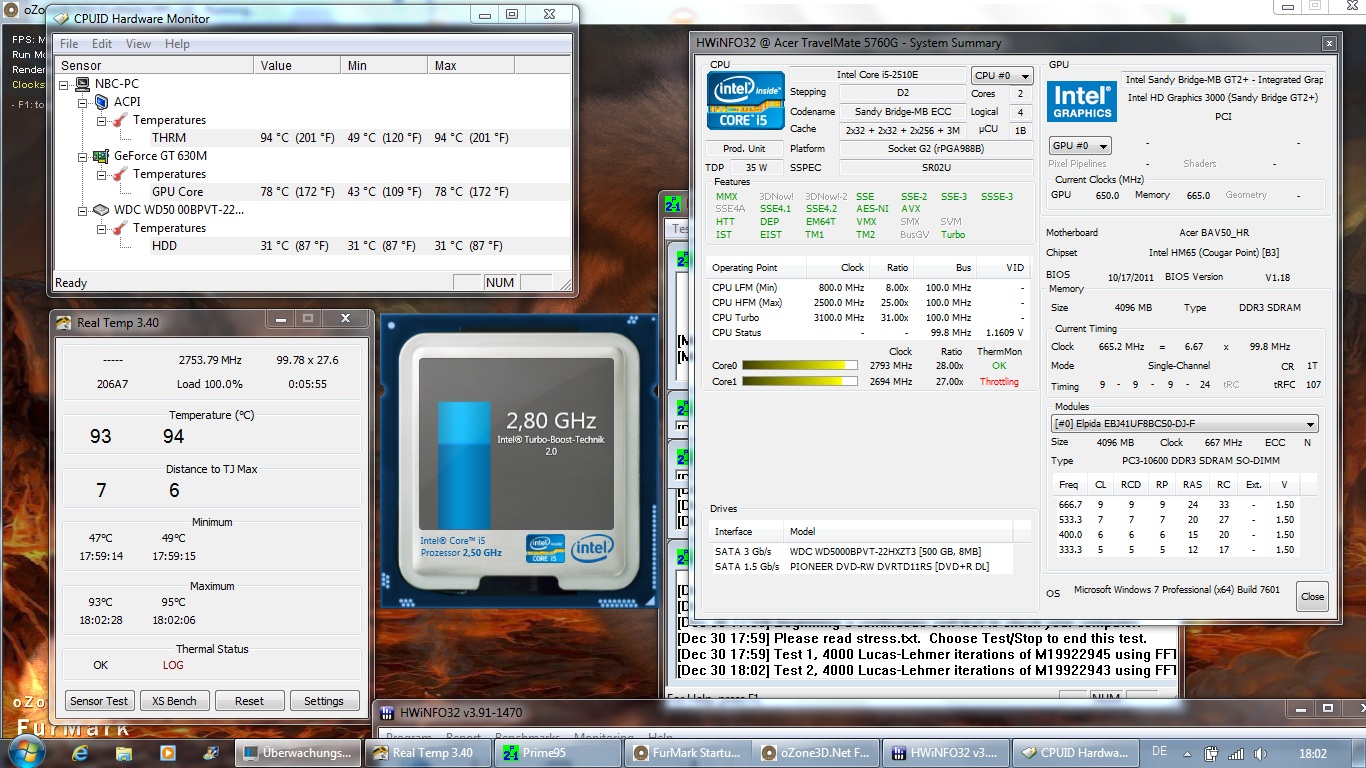Open Windows Media Player from the taskbar
This screenshot has height=768, width=1366.
tap(168, 752)
